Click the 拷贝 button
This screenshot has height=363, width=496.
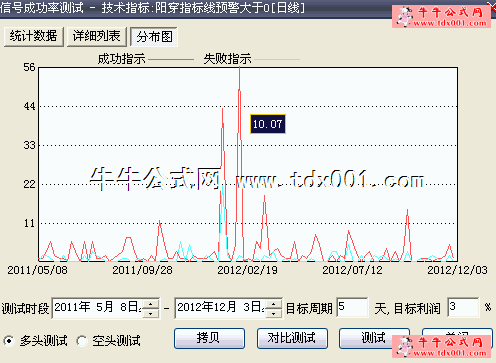click(209, 338)
